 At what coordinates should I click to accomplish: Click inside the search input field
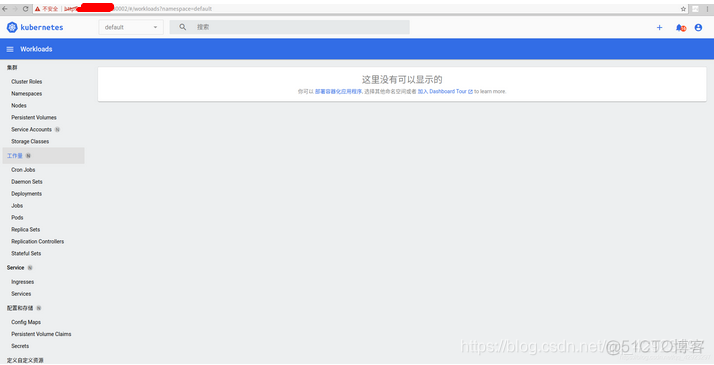tap(290, 27)
